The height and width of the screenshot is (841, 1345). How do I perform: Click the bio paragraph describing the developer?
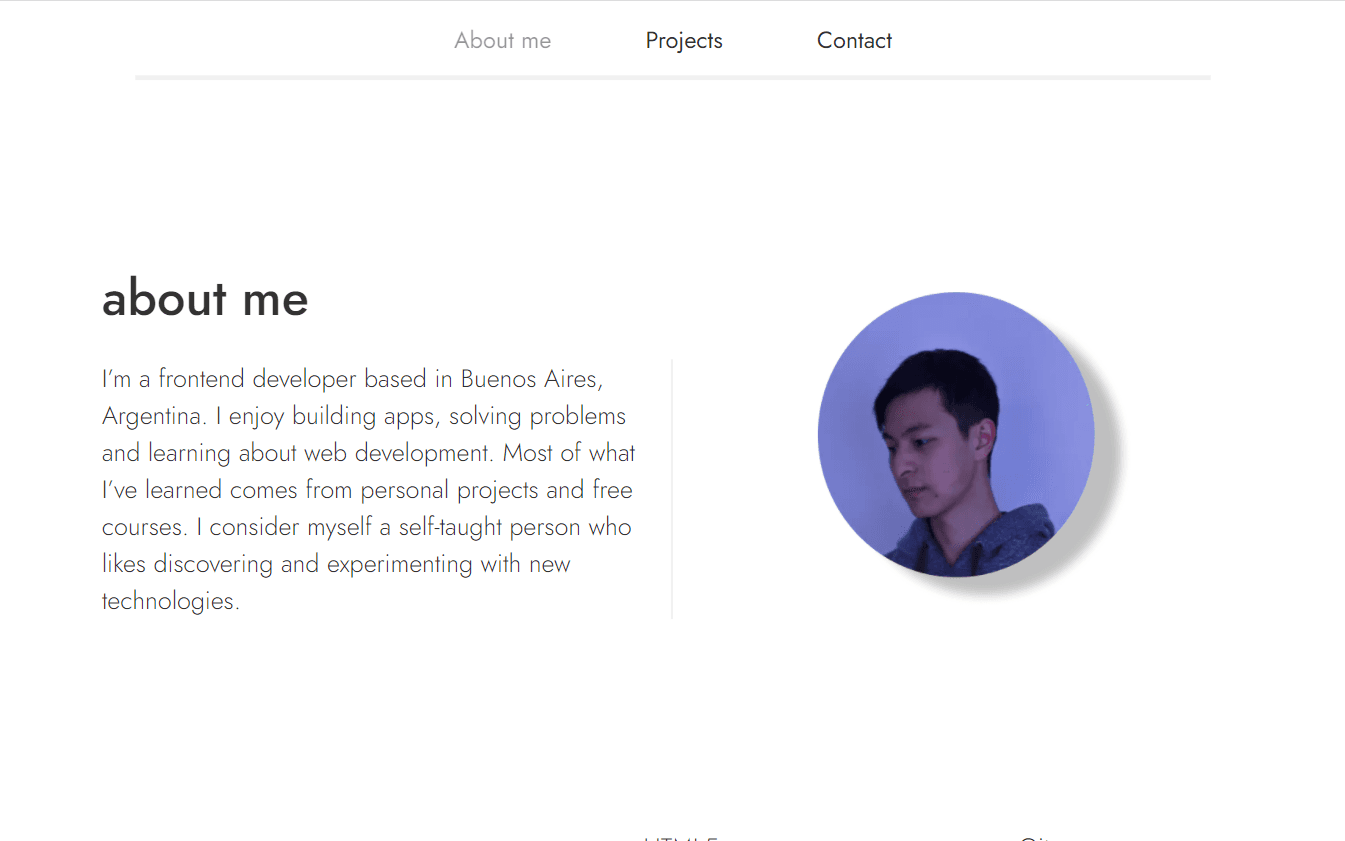(x=368, y=489)
